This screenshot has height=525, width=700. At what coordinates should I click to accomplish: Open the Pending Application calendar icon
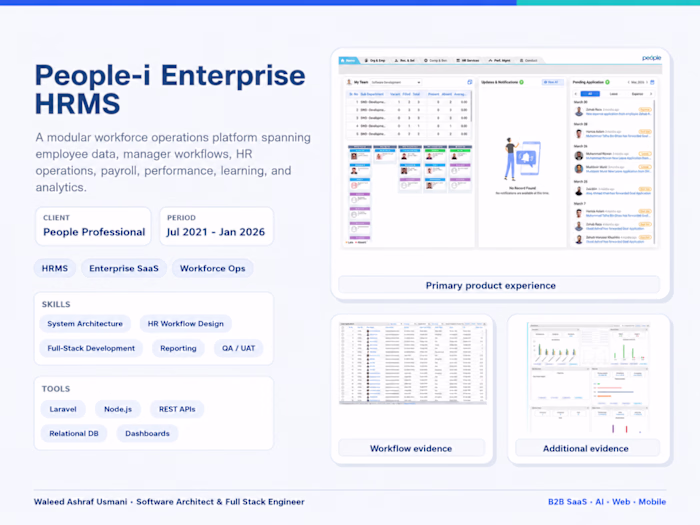click(x=652, y=82)
